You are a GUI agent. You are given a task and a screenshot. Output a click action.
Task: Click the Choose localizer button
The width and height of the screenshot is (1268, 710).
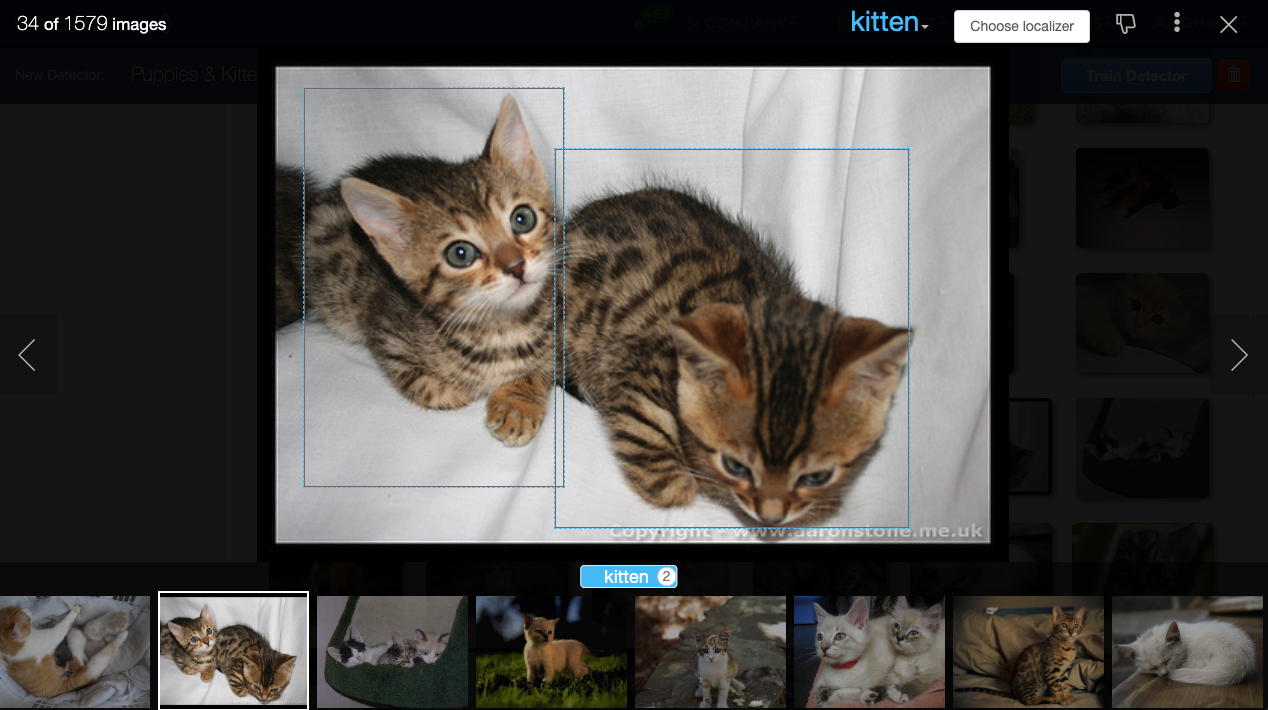point(1021,26)
